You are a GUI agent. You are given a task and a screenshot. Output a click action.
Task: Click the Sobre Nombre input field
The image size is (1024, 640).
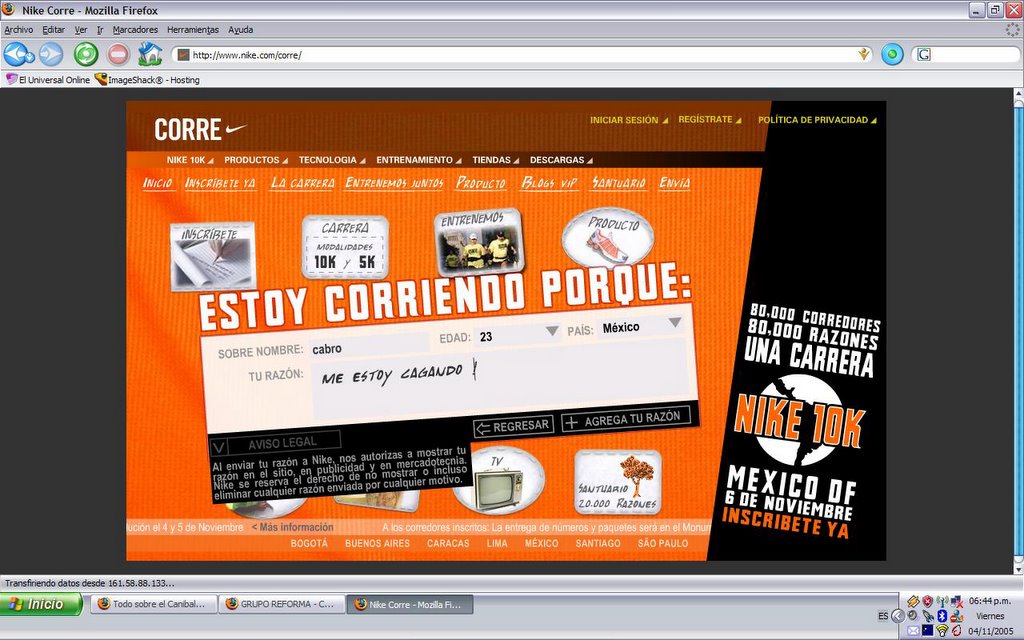click(369, 346)
